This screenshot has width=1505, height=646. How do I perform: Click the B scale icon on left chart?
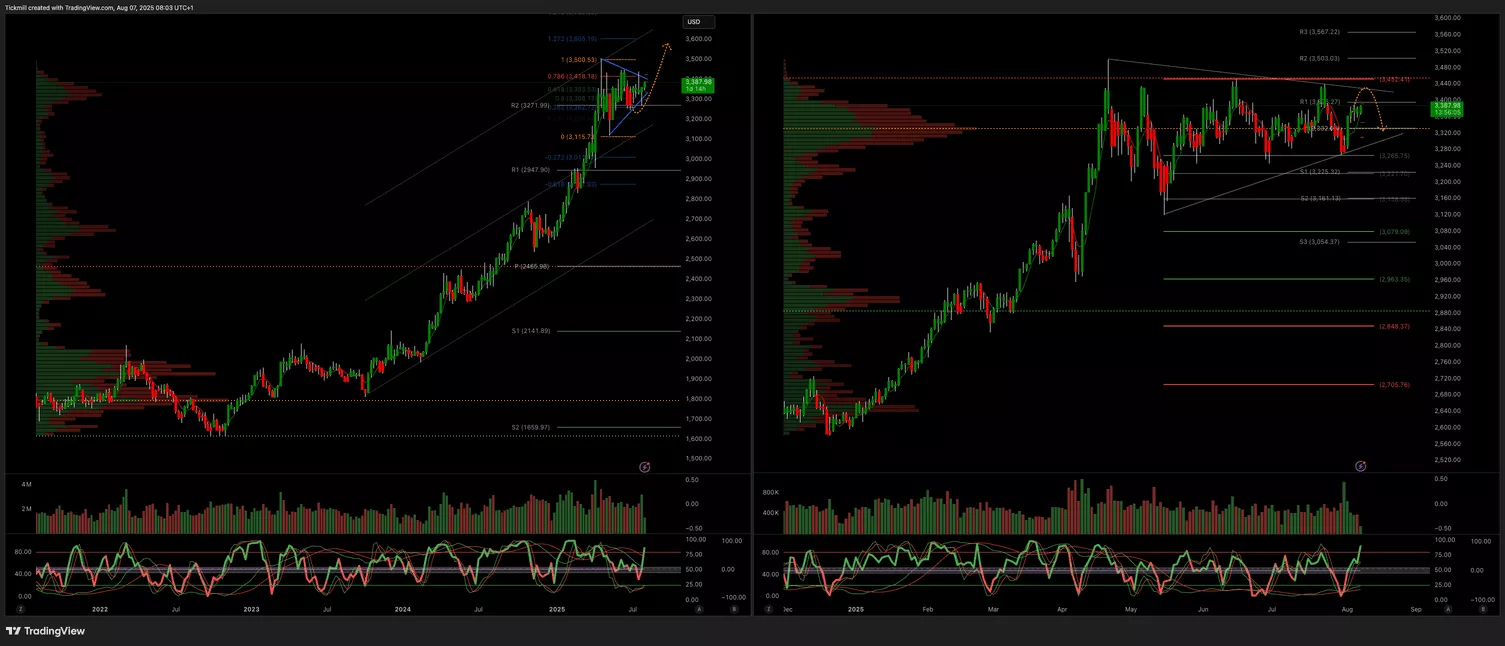pos(734,608)
